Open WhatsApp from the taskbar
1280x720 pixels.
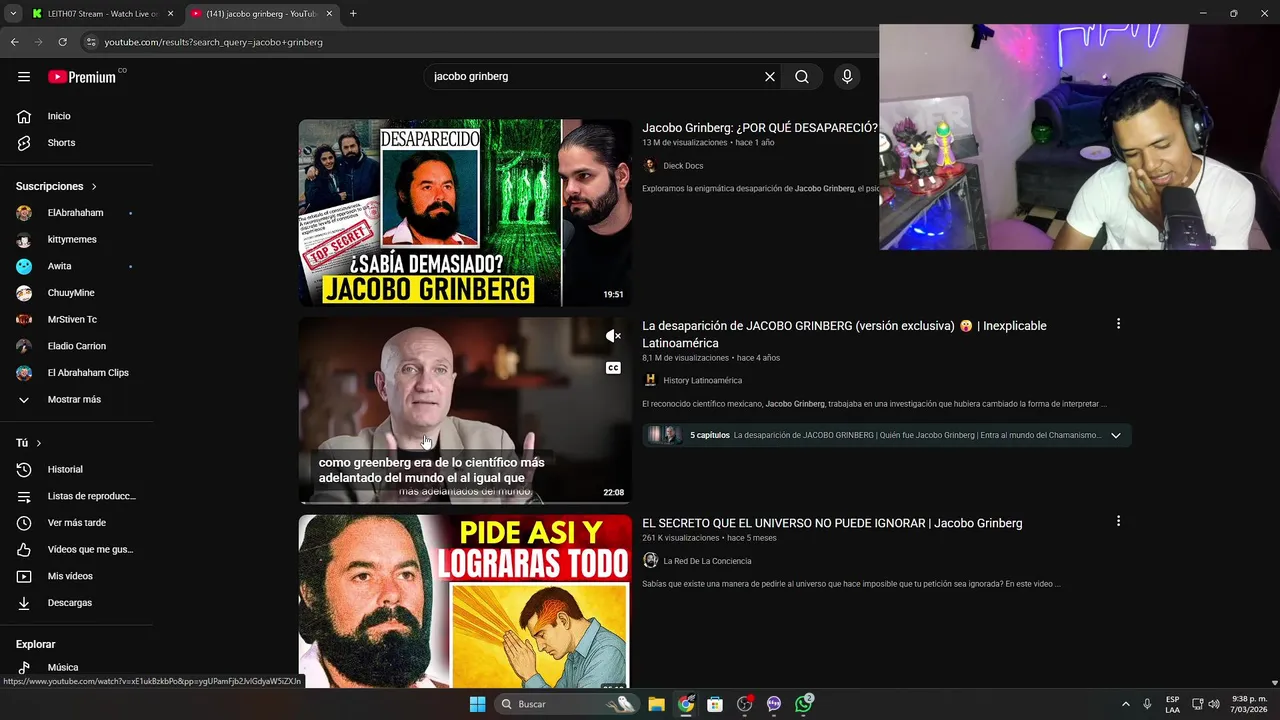pyautogui.click(x=804, y=704)
